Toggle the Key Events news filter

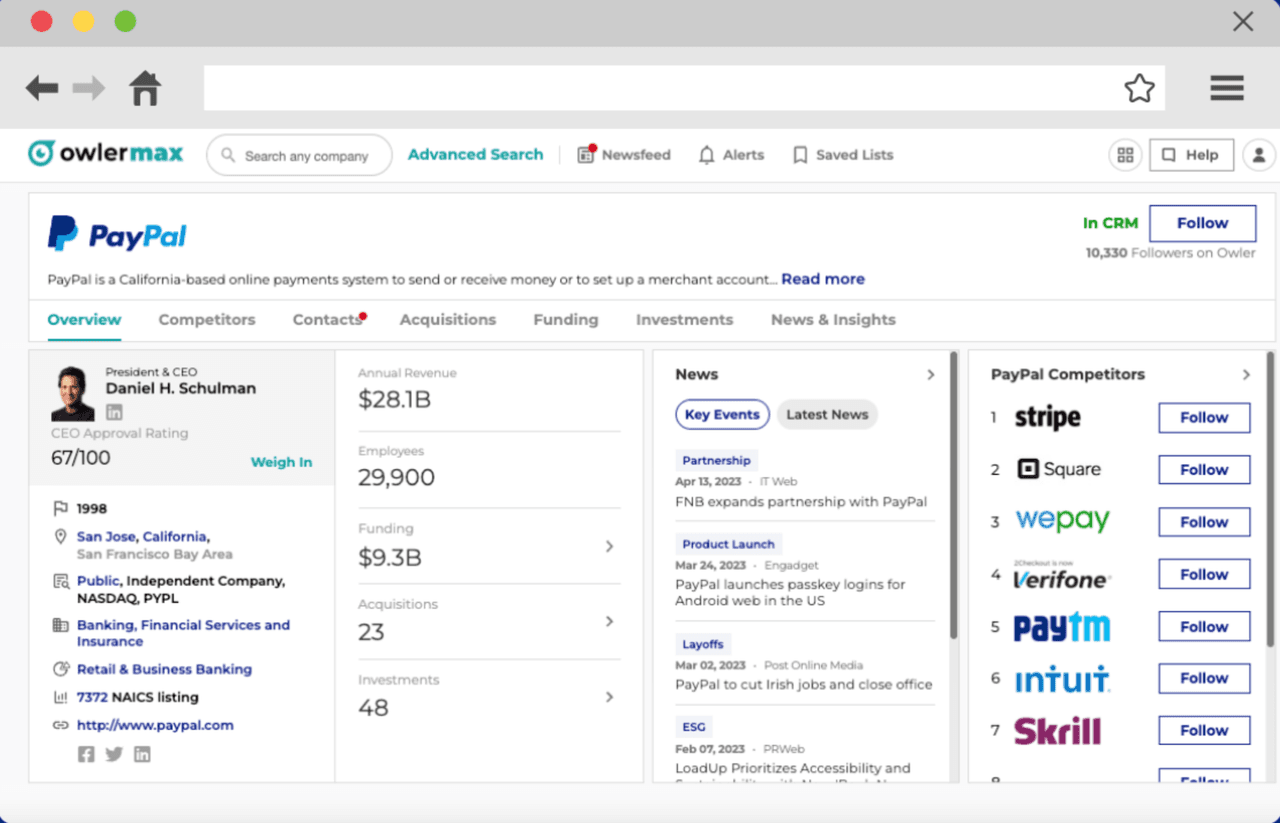(722, 414)
